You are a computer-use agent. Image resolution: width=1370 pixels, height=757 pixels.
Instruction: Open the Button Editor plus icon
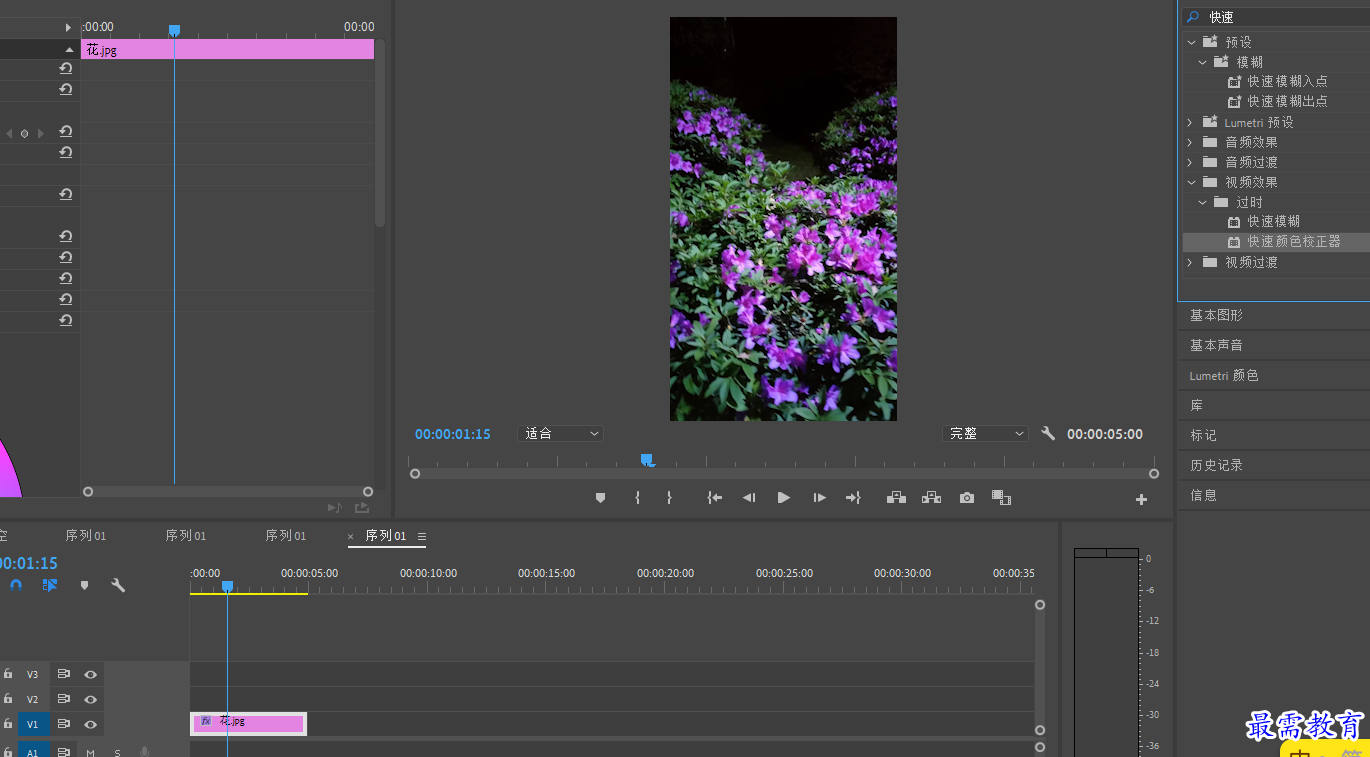[1141, 500]
